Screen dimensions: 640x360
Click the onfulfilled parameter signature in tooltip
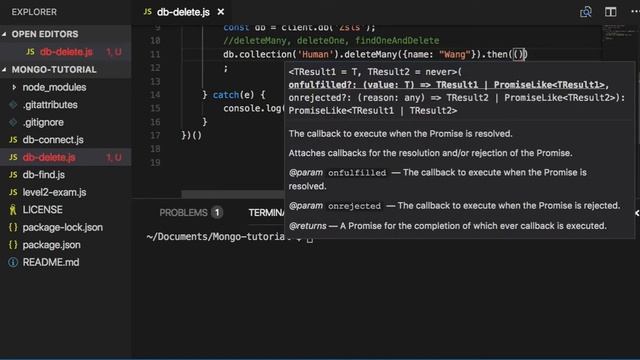[x=449, y=85]
